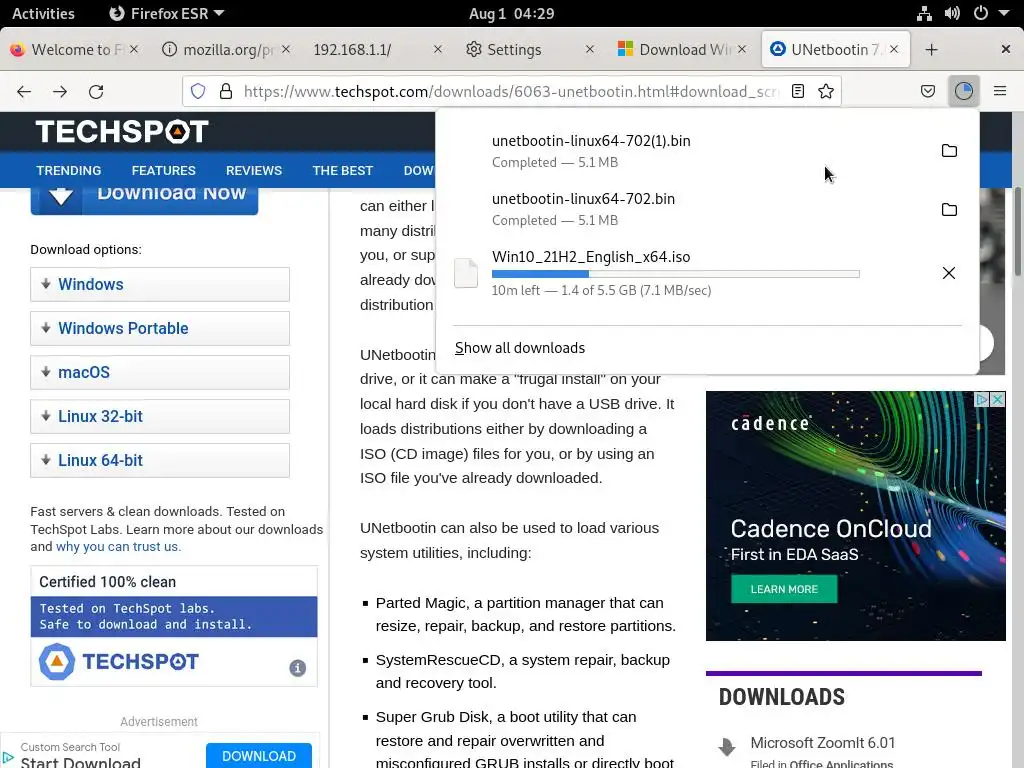Open the AdChoices icon on the Cadence ad
The height and width of the screenshot is (768, 1024).
pyautogui.click(x=981, y=399)
